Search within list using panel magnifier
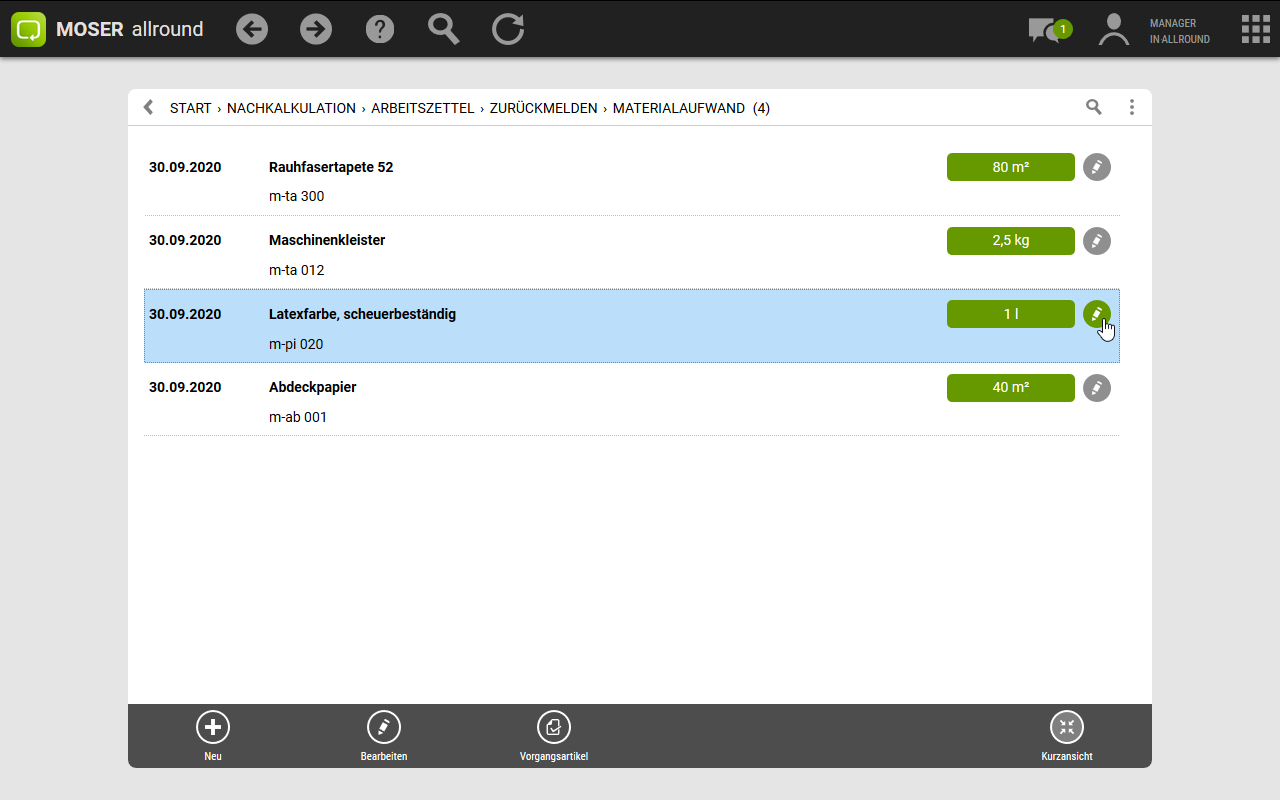Image resolution: width=1280 pixels, height=800 pixels. [1094, 107]
